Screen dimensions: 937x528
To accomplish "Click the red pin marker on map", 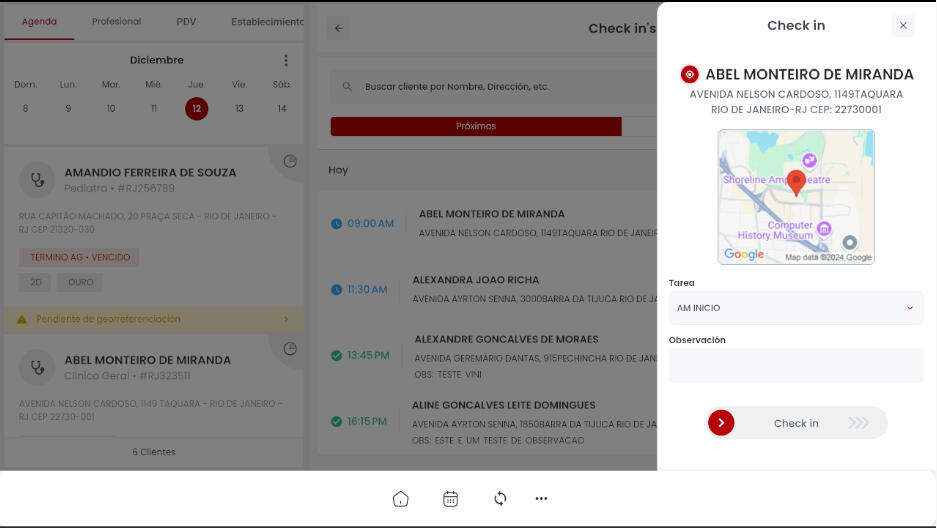I will coord(796,183).
